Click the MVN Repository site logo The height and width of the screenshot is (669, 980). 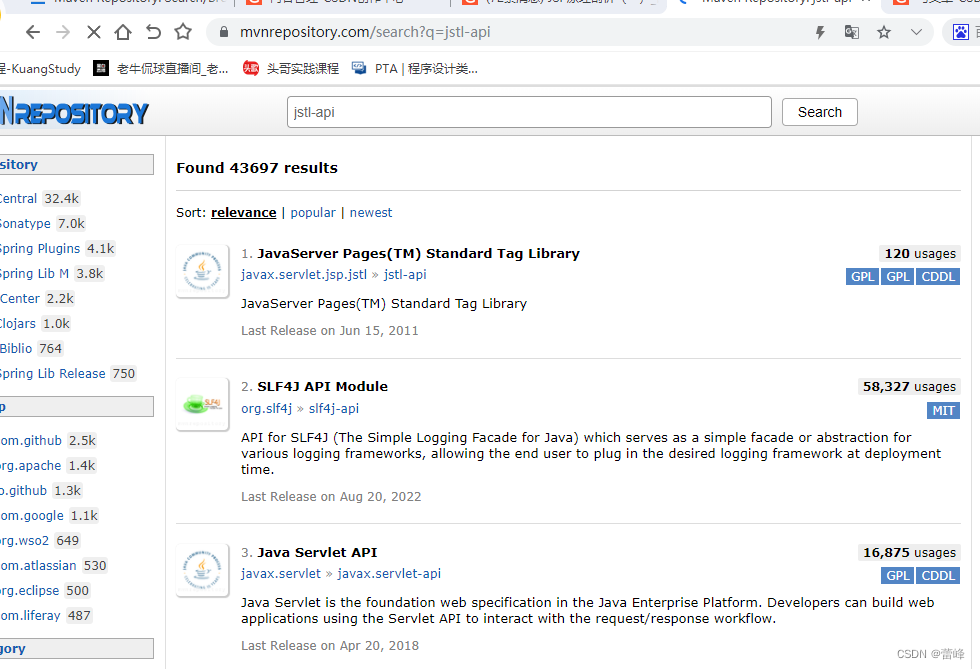point(74,113)
